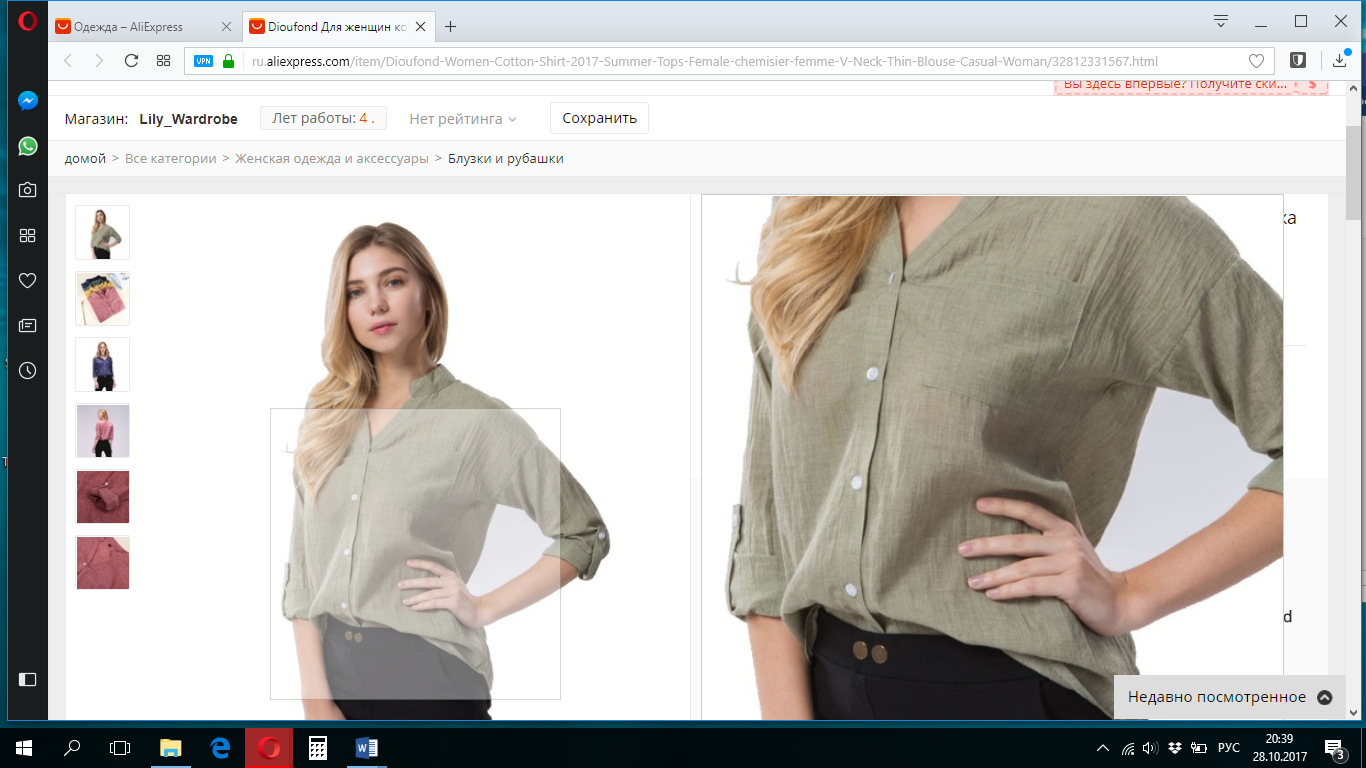Select the green shirt model thumbnail
Screen dimensions: 1366x768
(103, 232)
